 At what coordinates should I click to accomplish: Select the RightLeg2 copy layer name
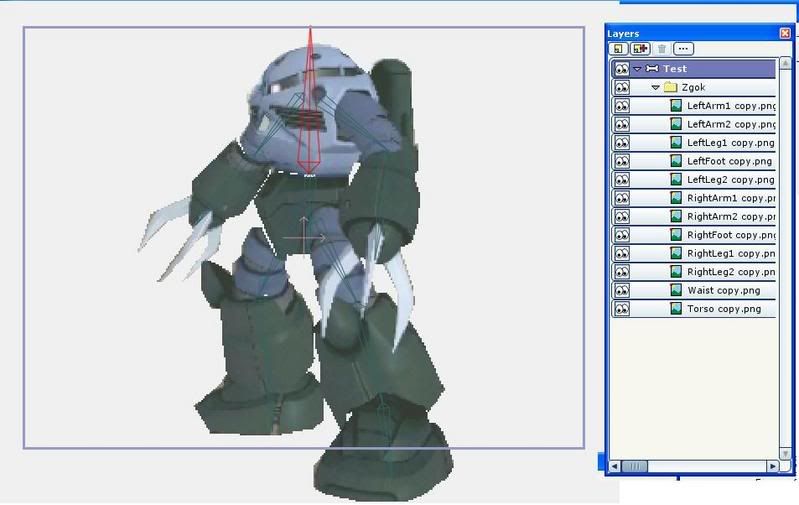pos(731,272)
